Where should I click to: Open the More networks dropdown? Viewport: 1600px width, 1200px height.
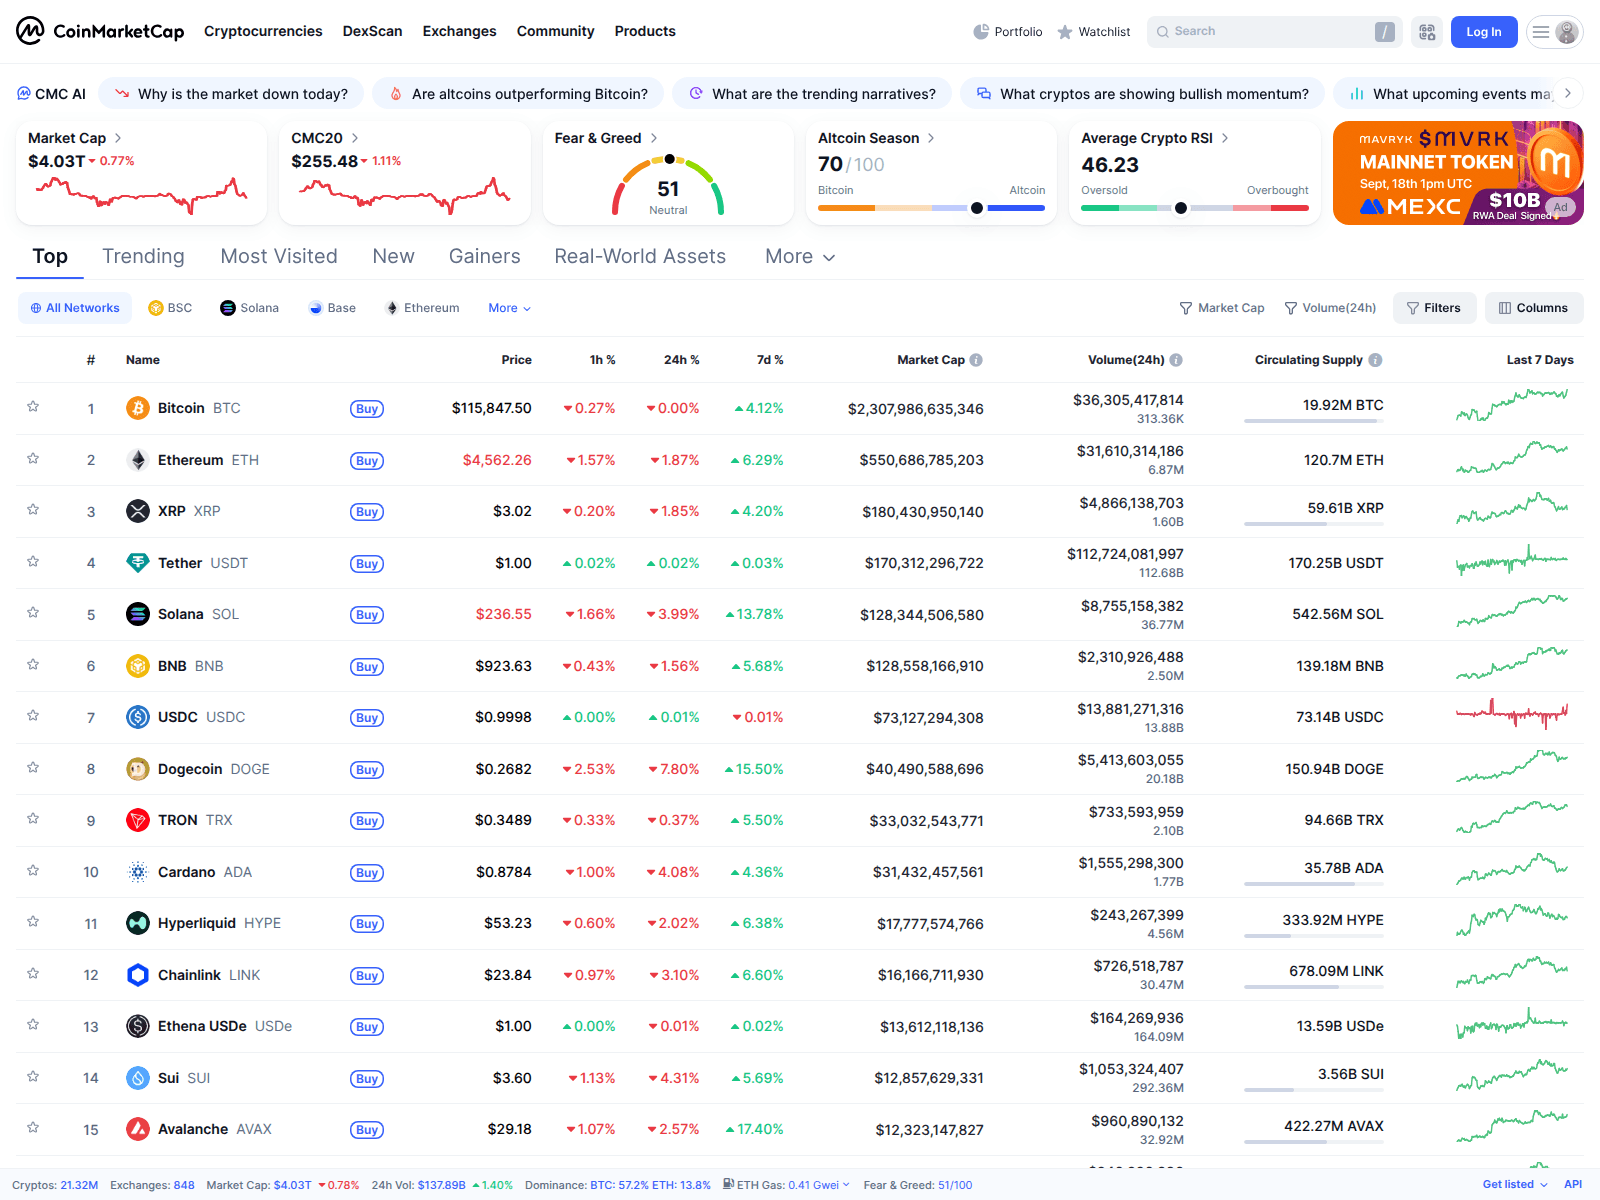(510, 308)
